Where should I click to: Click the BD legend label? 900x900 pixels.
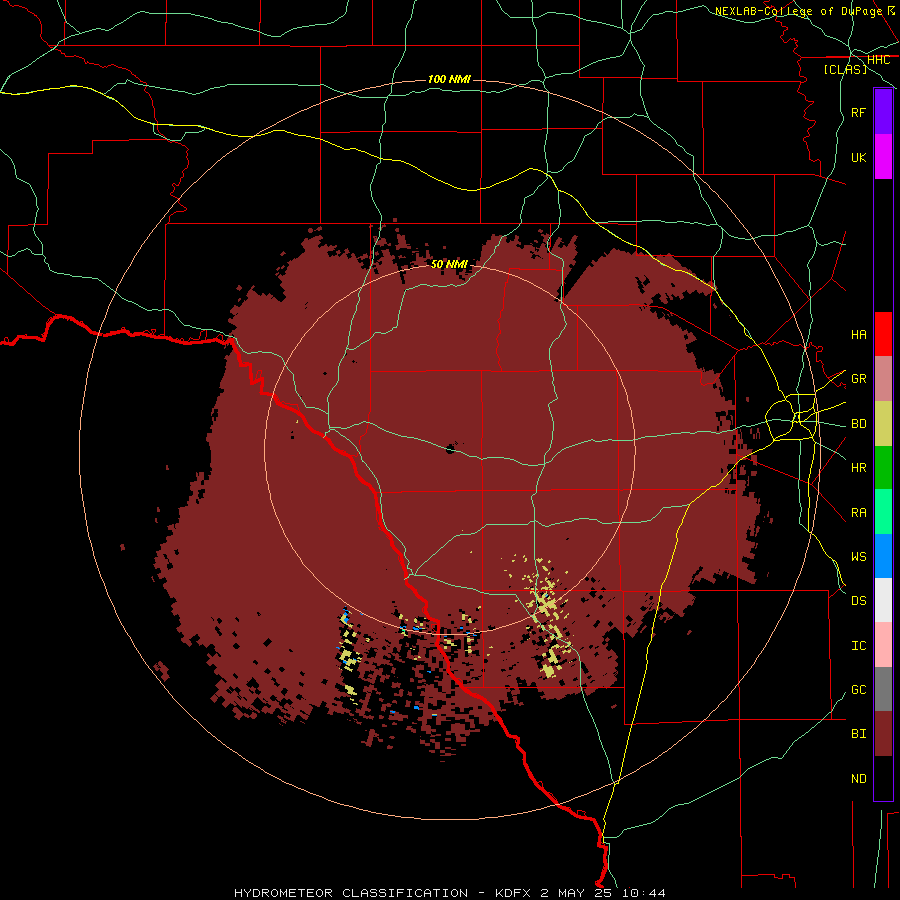coord(858,424)
